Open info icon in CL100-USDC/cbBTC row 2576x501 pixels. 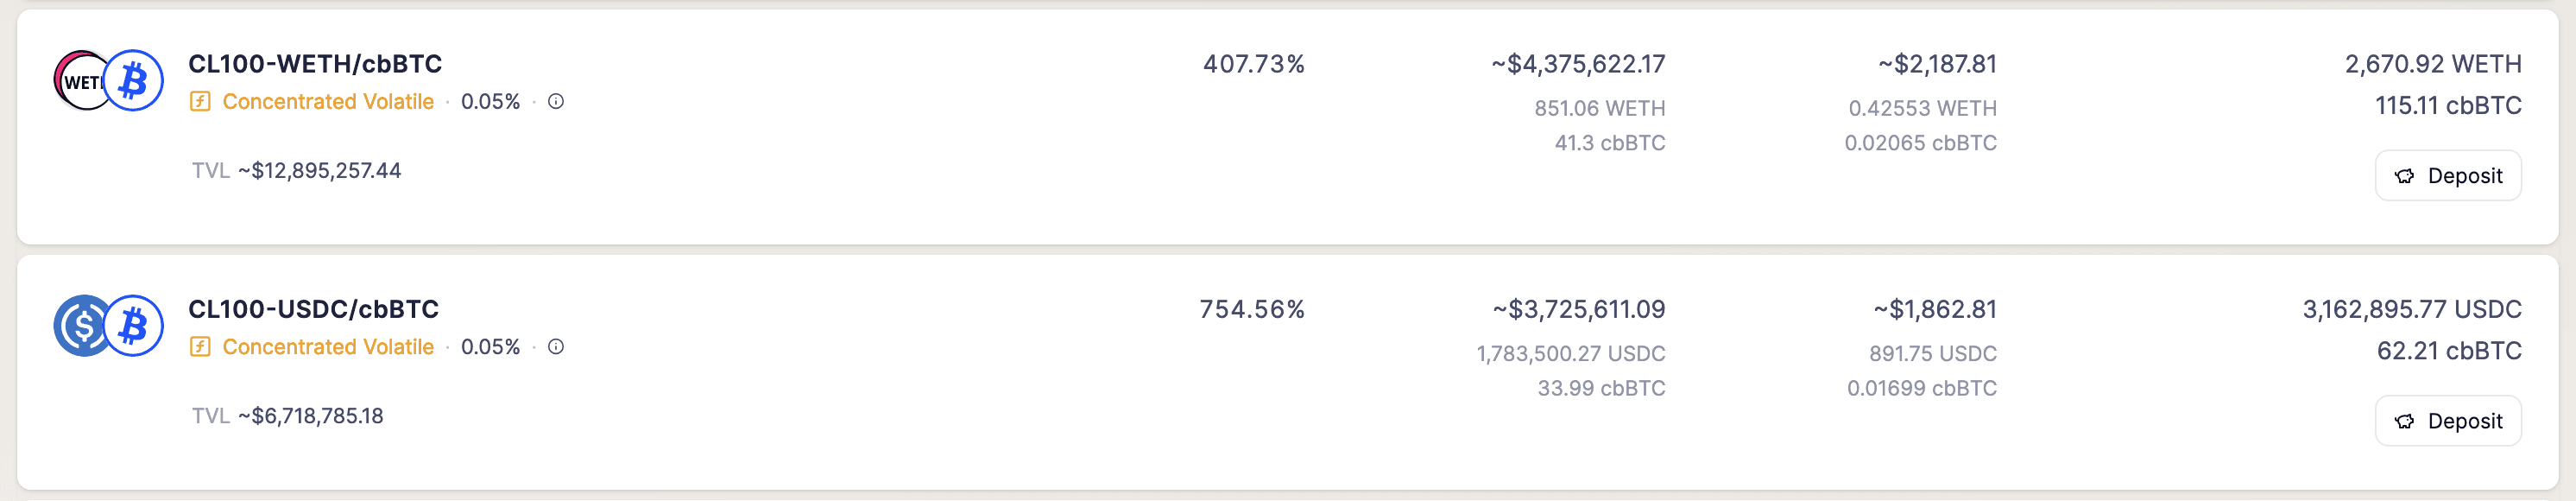[556, 347]
